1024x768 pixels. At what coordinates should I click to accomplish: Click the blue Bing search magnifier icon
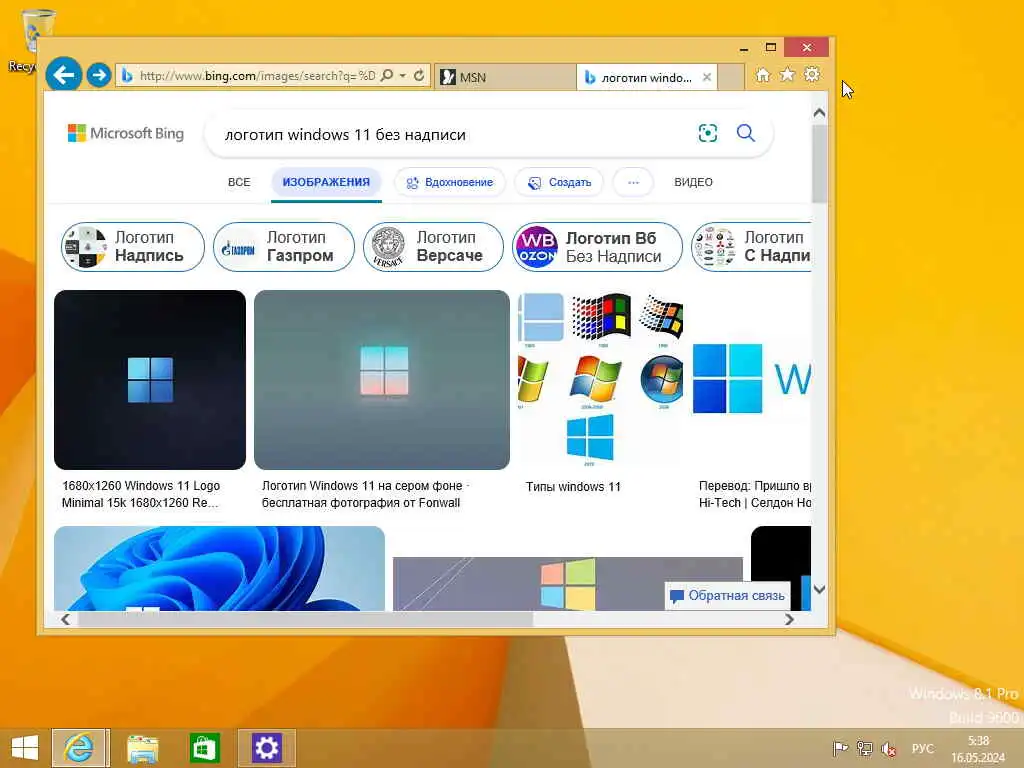pos(746,133)
